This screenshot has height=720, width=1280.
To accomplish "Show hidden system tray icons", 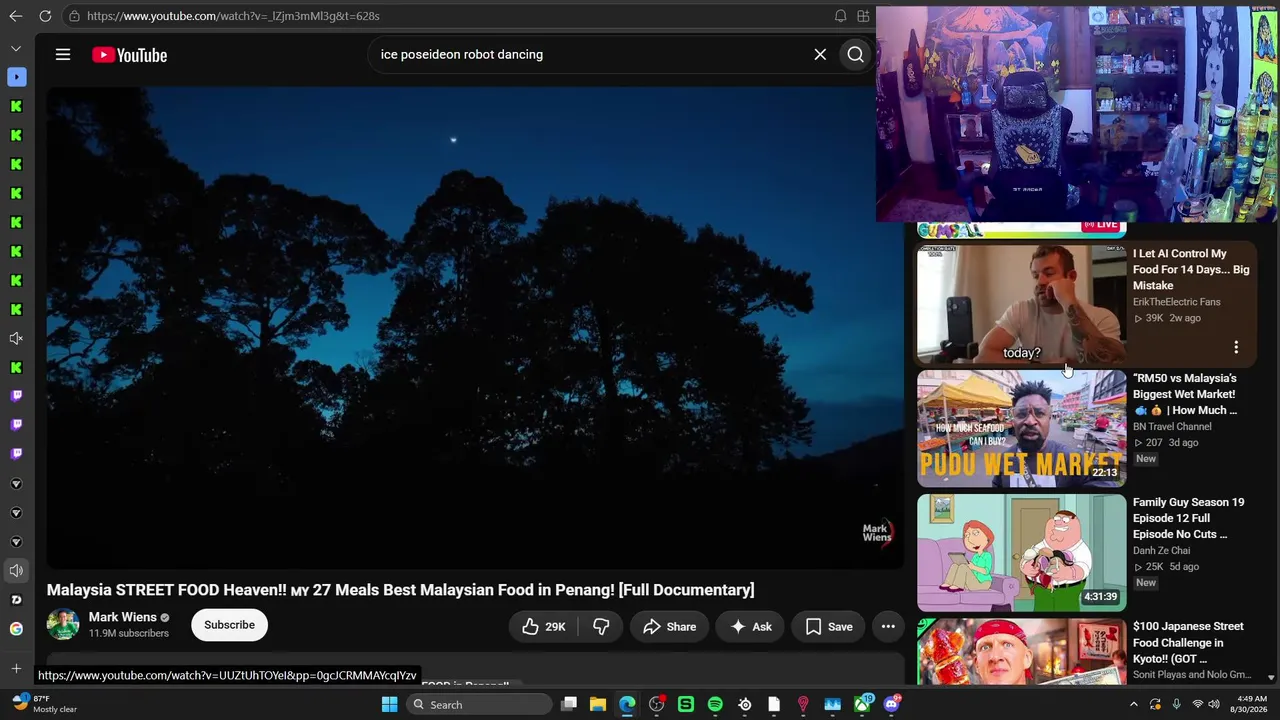I will 1134,705.
